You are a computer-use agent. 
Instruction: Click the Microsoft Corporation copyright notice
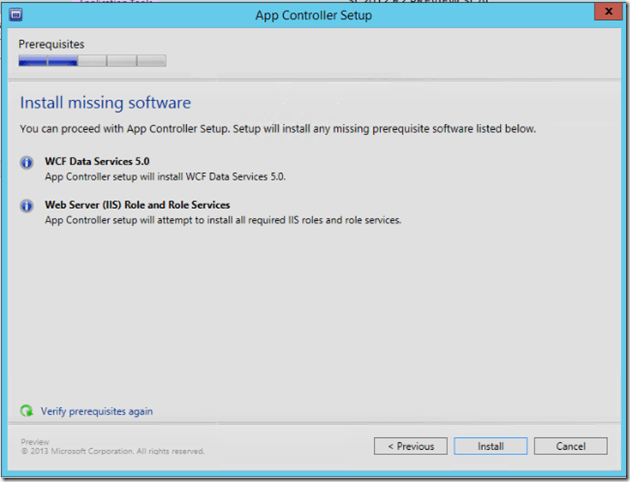tap(113, 451)
